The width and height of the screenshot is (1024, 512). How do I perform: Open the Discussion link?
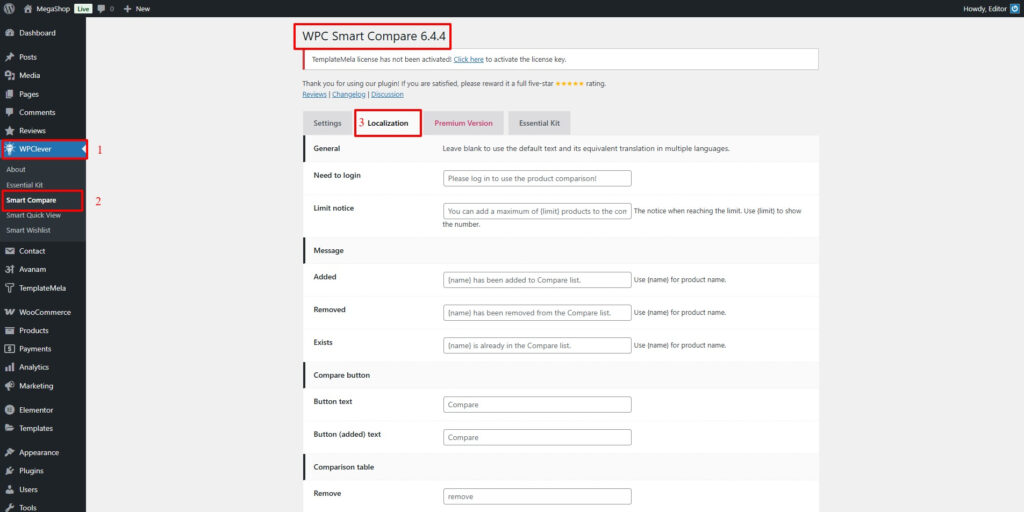(x=387, y=95)
